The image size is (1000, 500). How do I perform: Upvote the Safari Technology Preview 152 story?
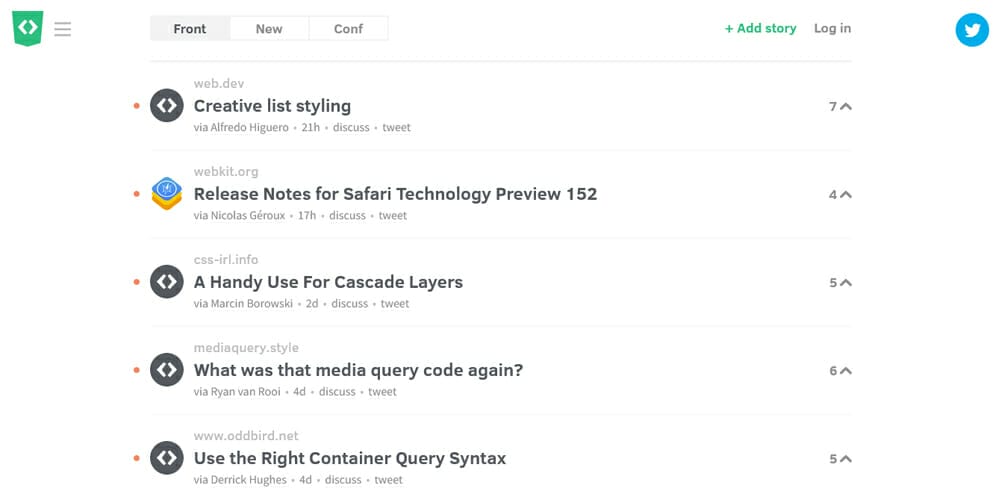[x=841, y=195]
